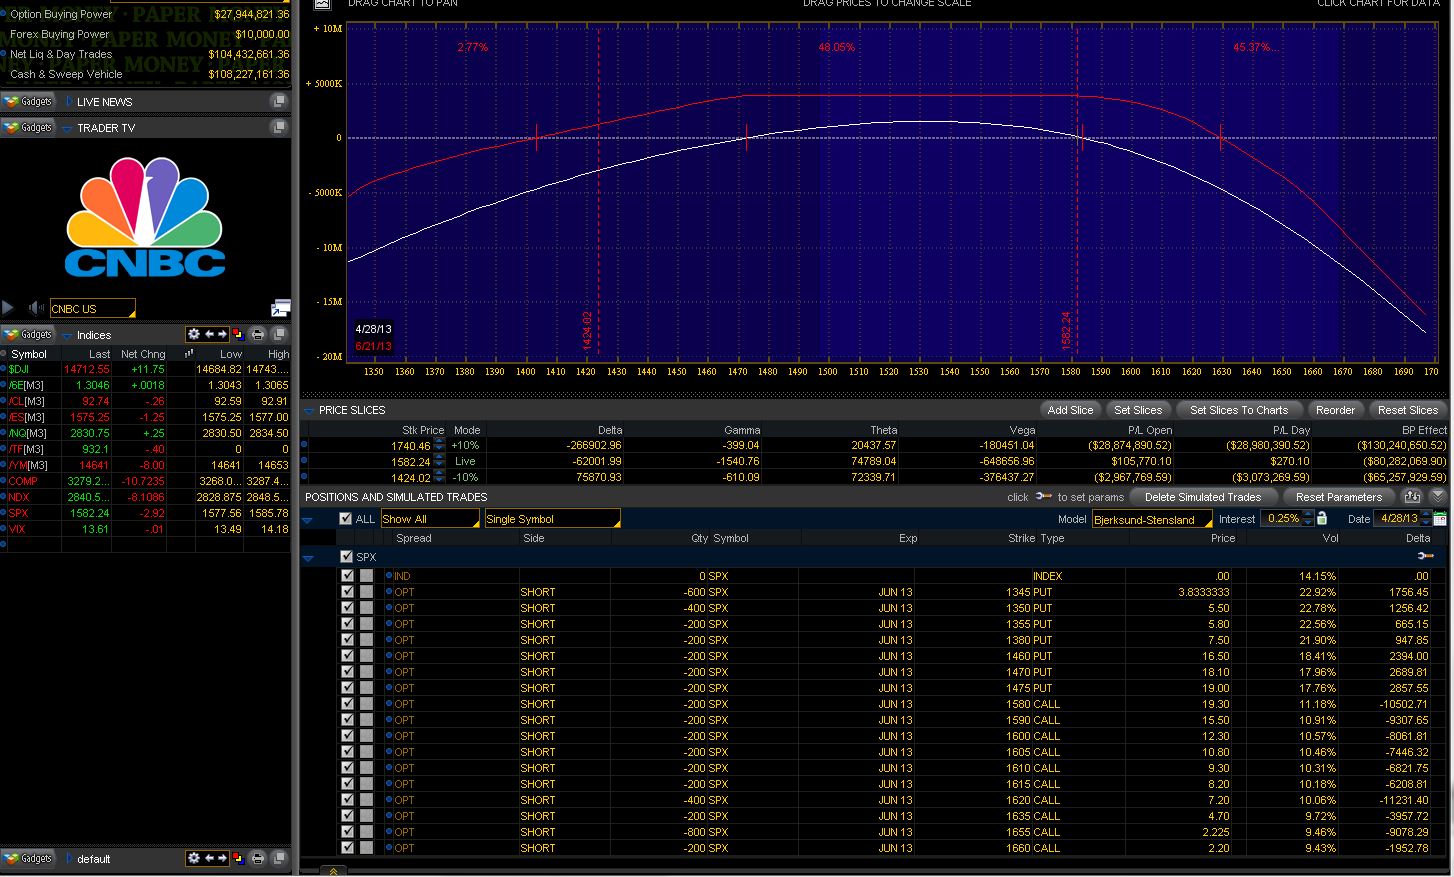Uncheck the 1620 CALL row checkbox
The image size is (1454, 877).
(348, 800)
